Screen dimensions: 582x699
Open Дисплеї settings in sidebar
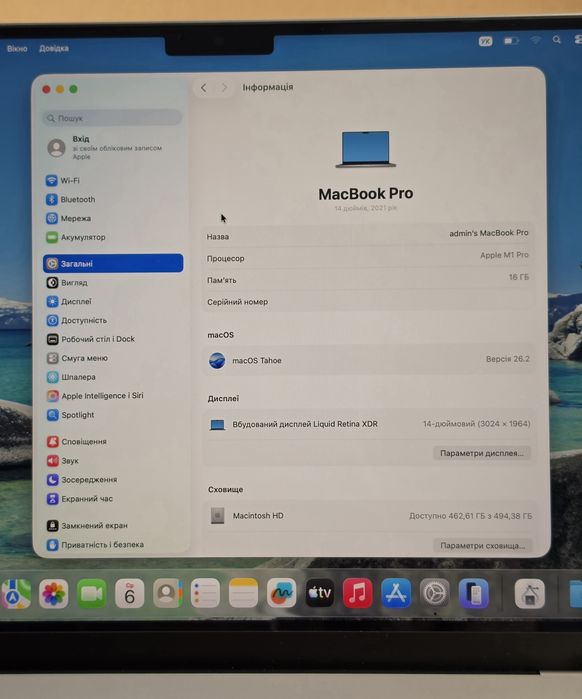tap(69, 301)
